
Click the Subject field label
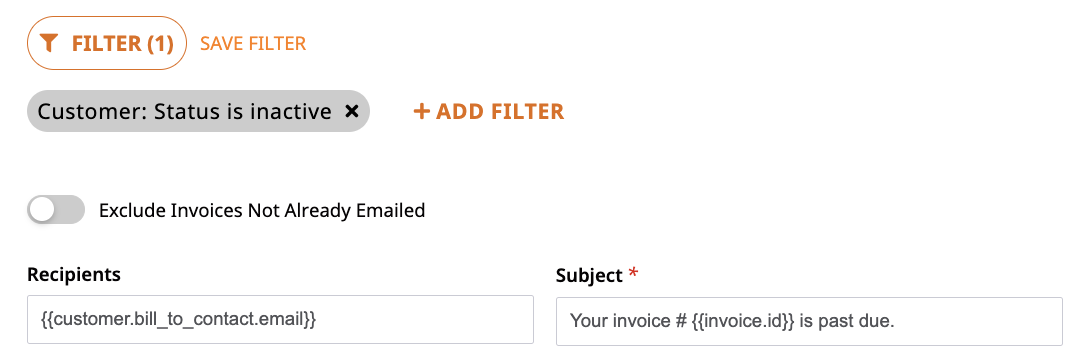click(x=589, y=276)
